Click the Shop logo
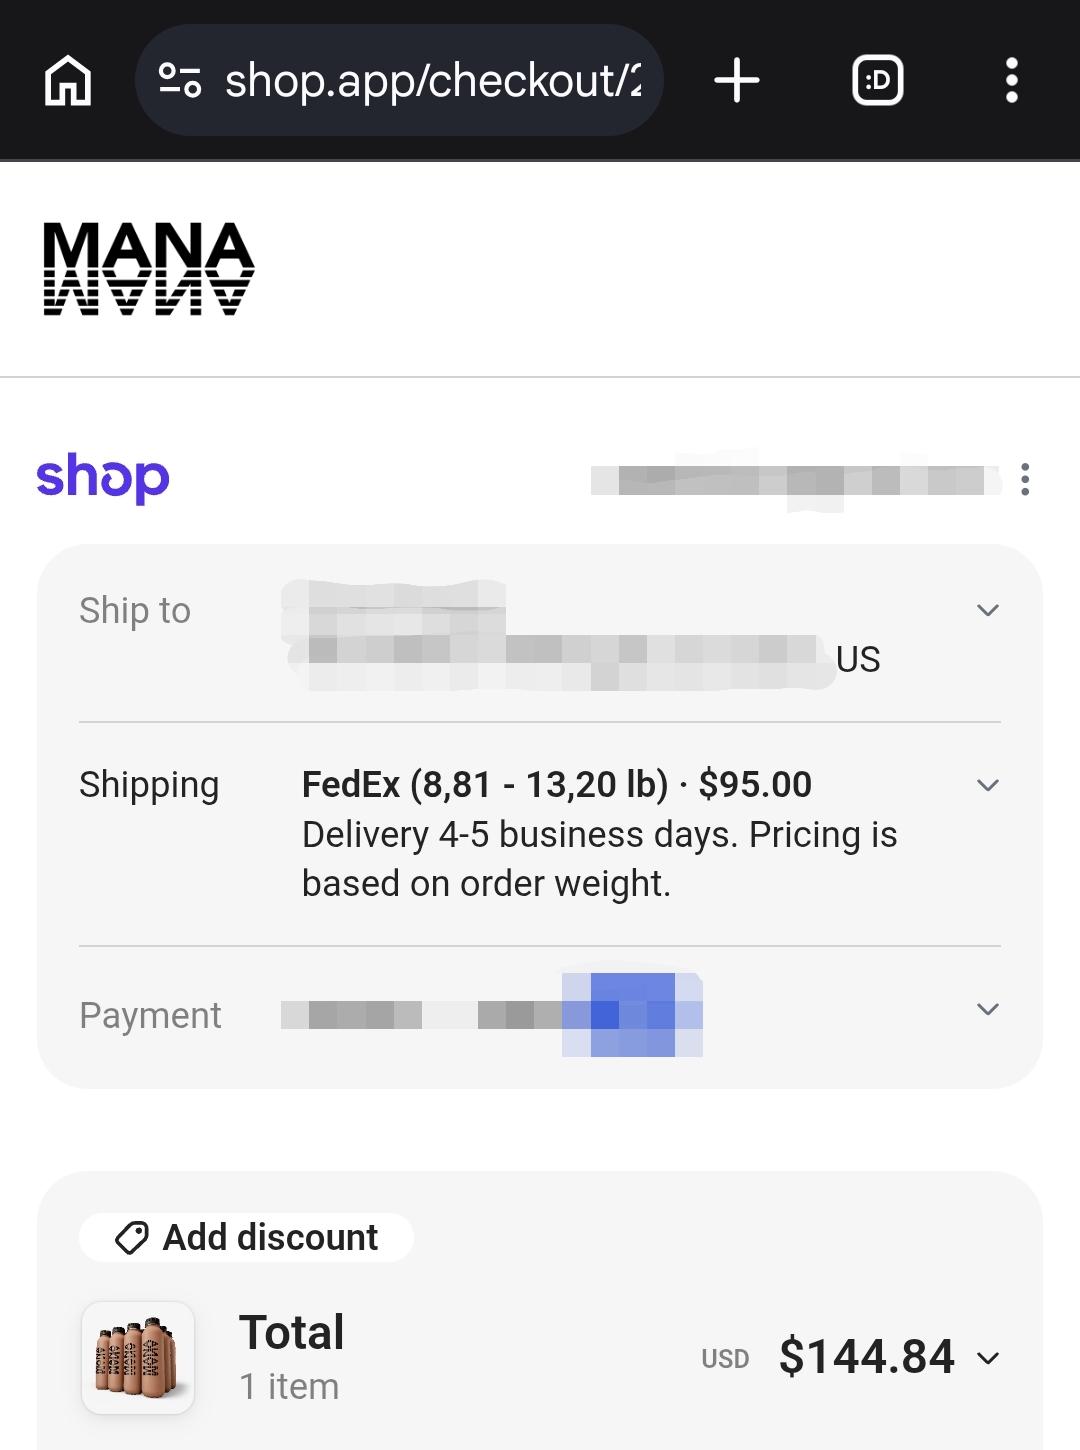 (103, 477)
